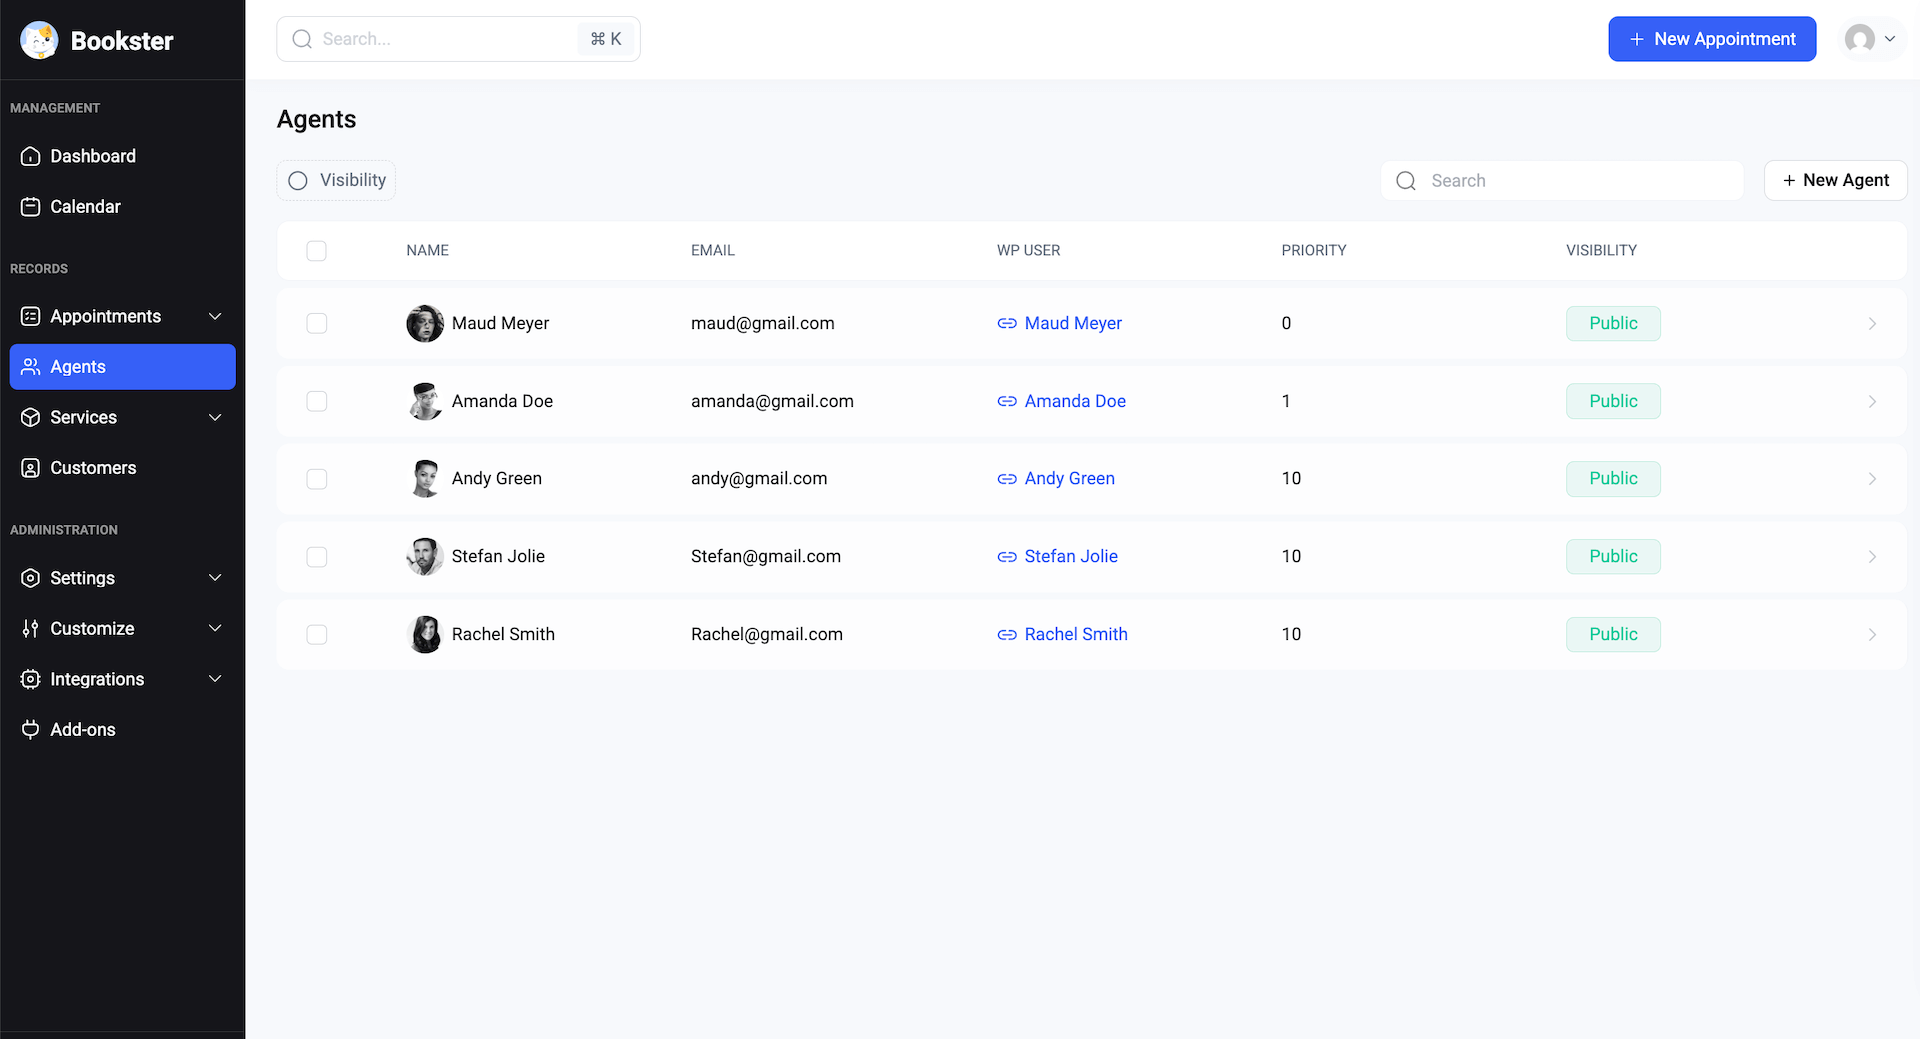
Task: Expand the Settings menu chevron
Action: click(x=215, y=578)
